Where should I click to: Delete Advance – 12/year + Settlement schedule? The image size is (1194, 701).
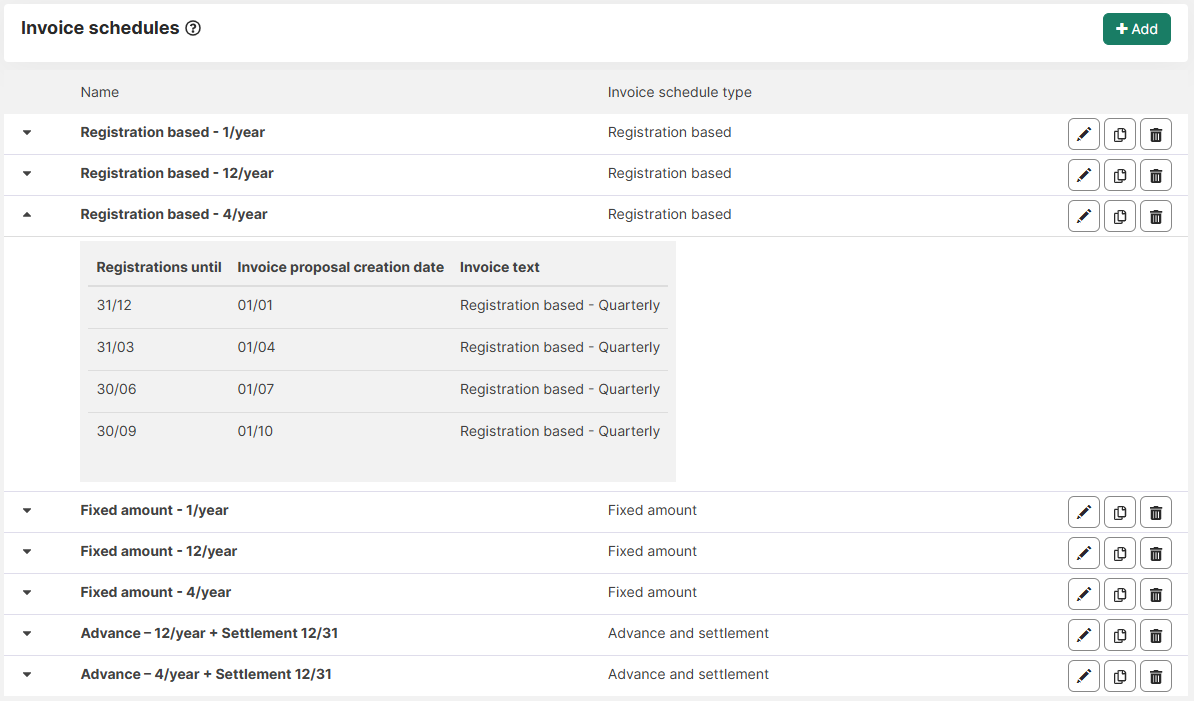[1155, 635]
